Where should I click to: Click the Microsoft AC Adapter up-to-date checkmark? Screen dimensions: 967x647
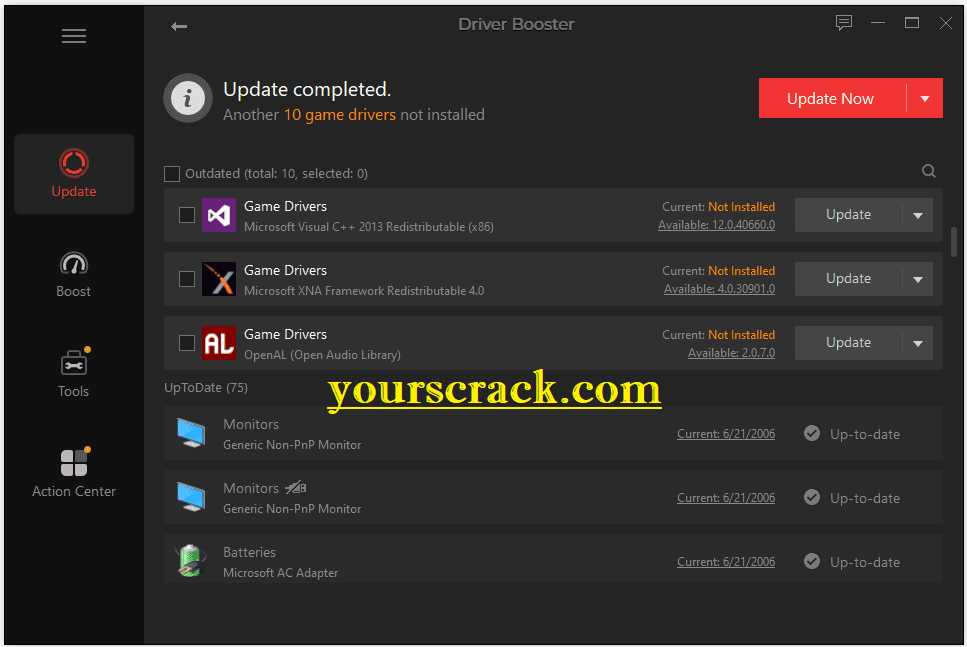(x=812, y=561)
